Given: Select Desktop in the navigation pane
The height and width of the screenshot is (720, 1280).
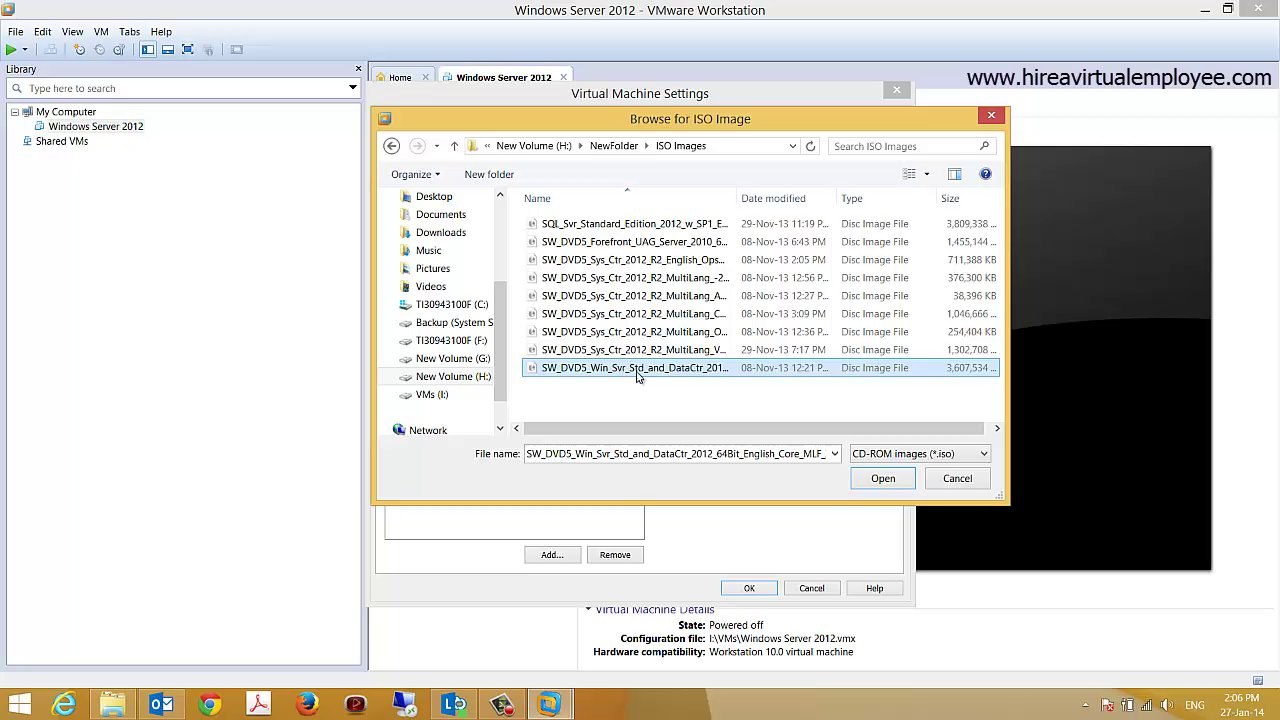Looking at the screenshot, I should click(434, 197).
